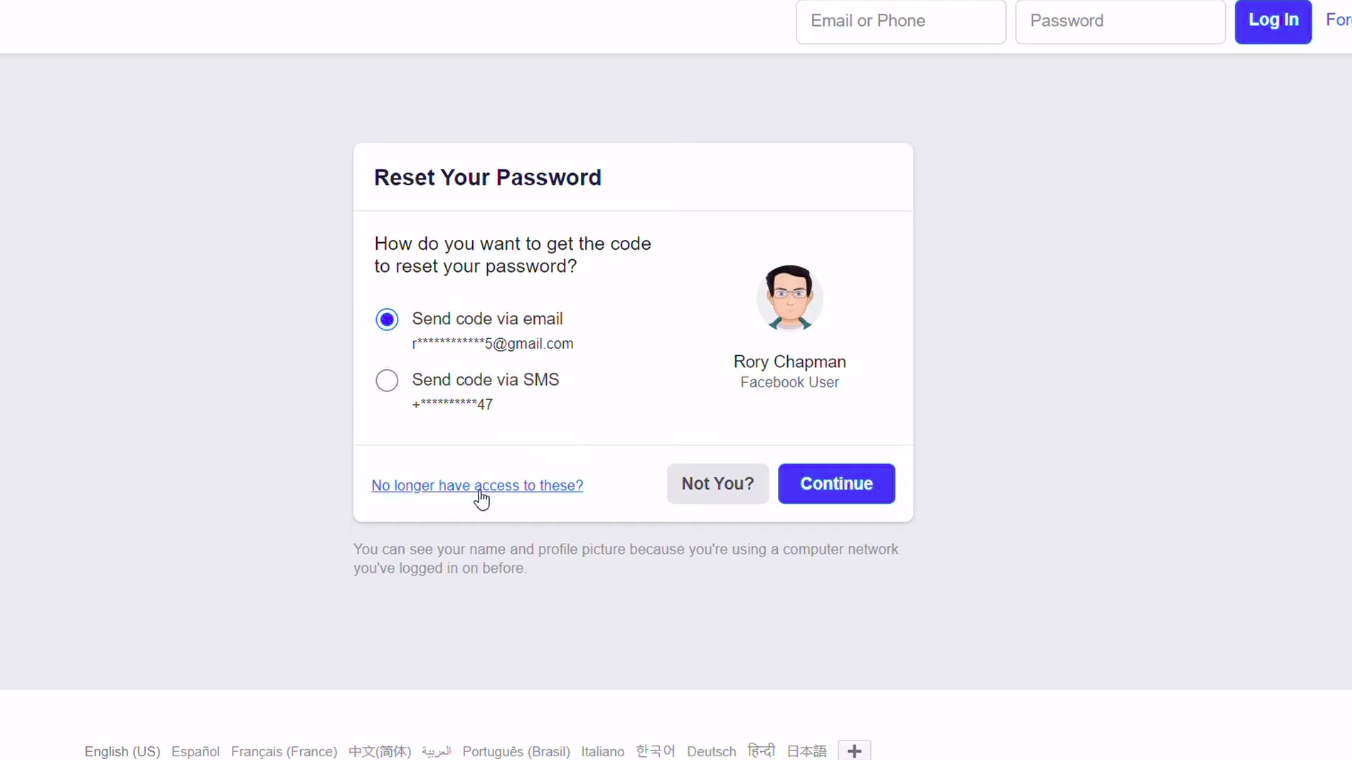Switch language to Português (Brasil)
The width and height of the screenshot is (1352, 760).
pos(516,751)
